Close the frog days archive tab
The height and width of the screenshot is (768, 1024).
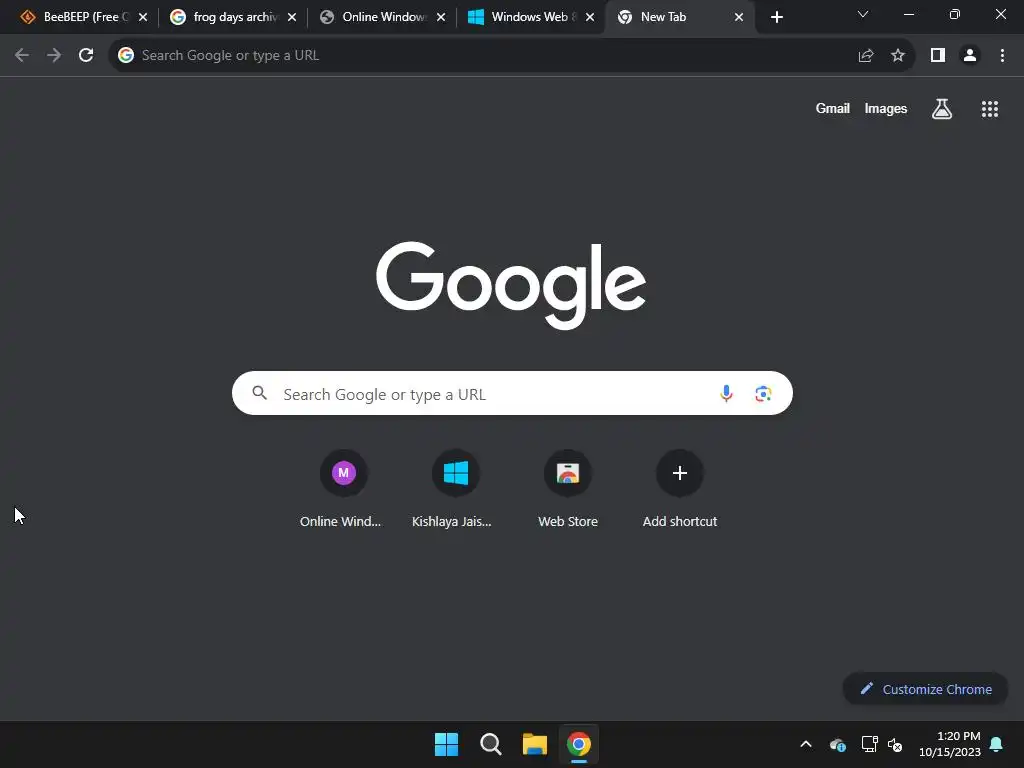coord(292,18)
